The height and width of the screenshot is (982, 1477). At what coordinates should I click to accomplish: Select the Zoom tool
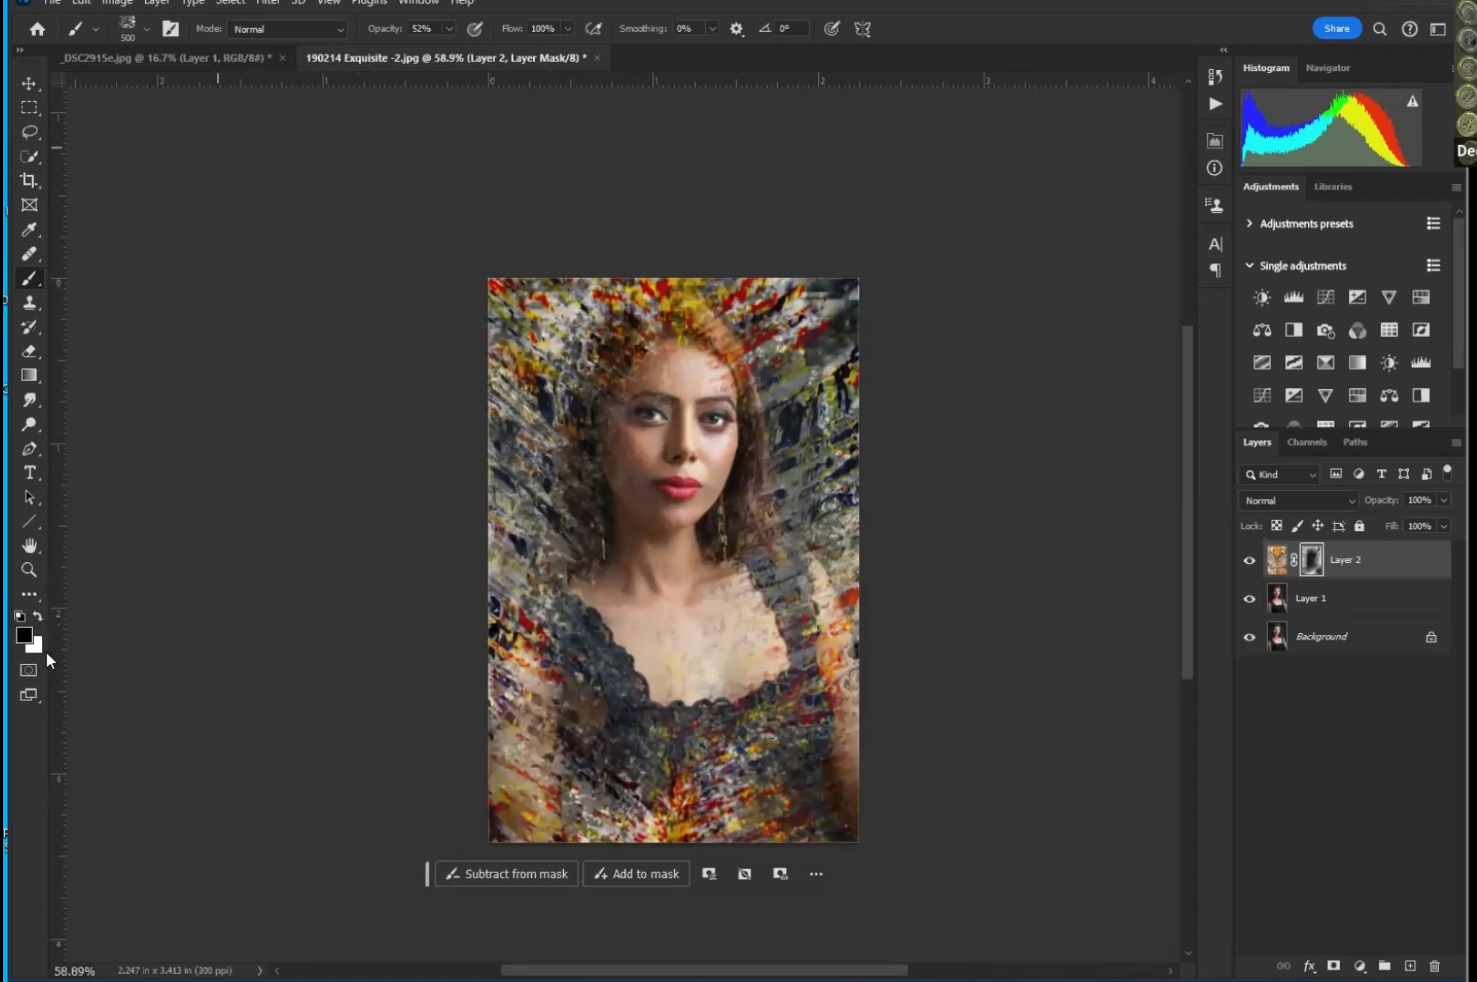tap(29, 570)
